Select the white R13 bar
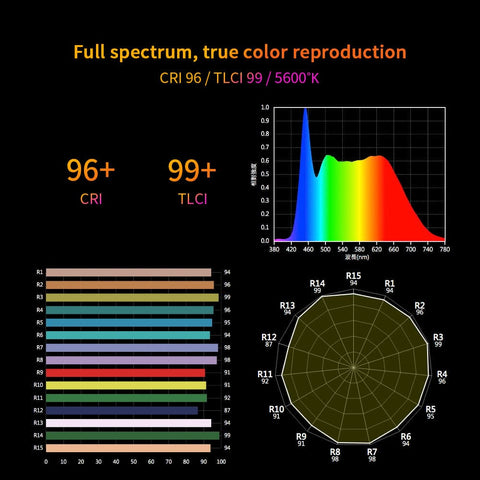This screenshot has width=480, height=480. 129,423
